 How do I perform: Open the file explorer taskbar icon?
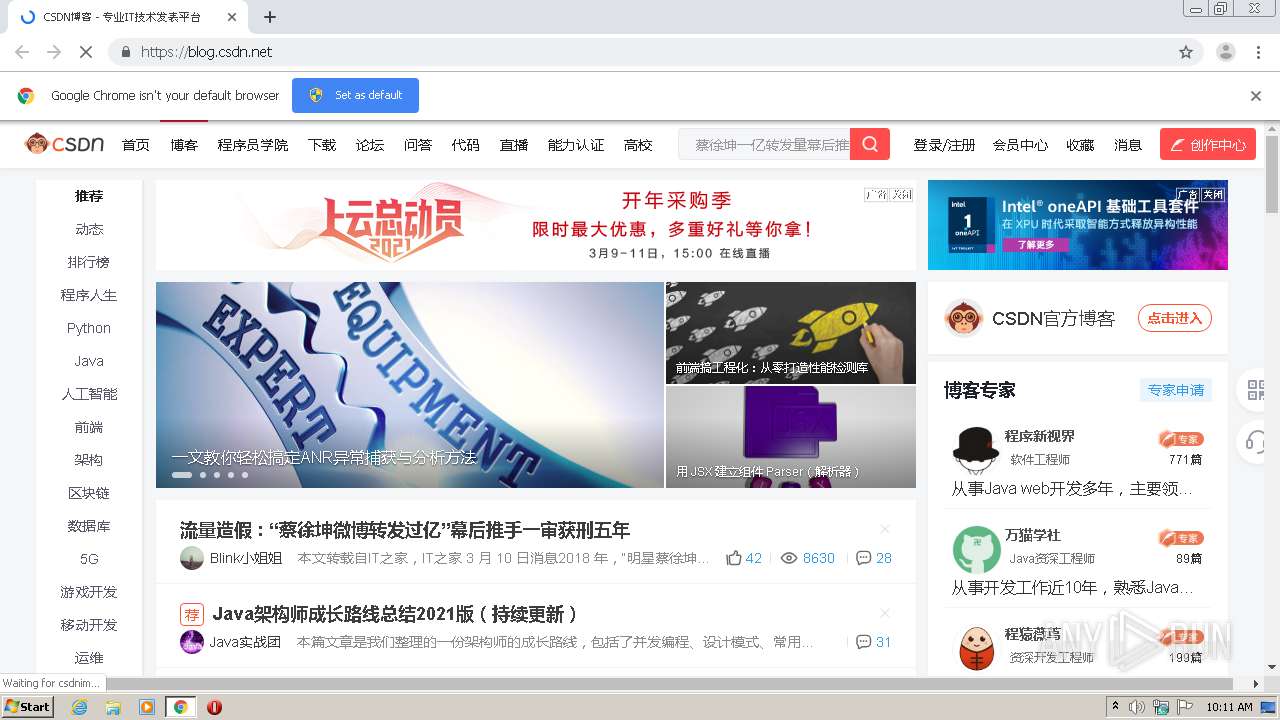click(113, 707)
